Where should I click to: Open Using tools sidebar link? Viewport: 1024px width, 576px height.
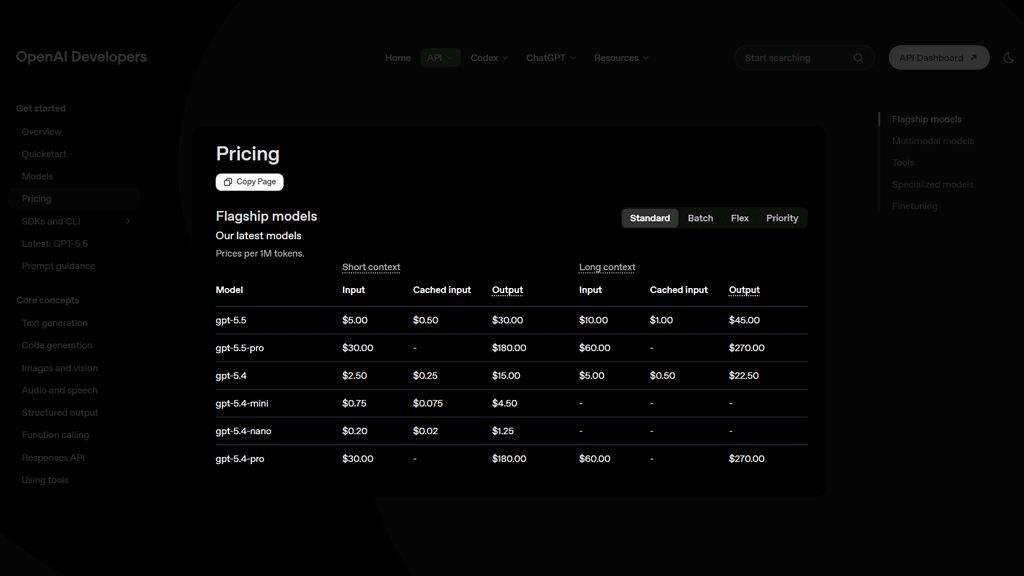pyautogui.click(x=44, y=480)
